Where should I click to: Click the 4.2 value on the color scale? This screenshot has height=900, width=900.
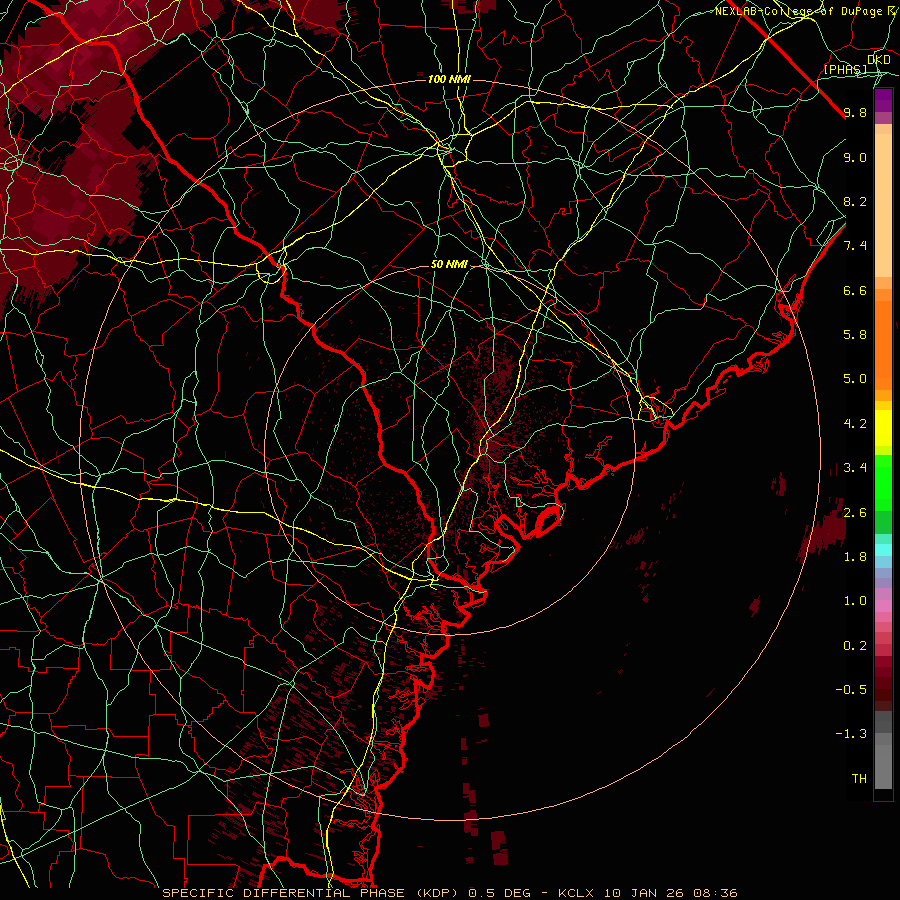click(855, 424)
